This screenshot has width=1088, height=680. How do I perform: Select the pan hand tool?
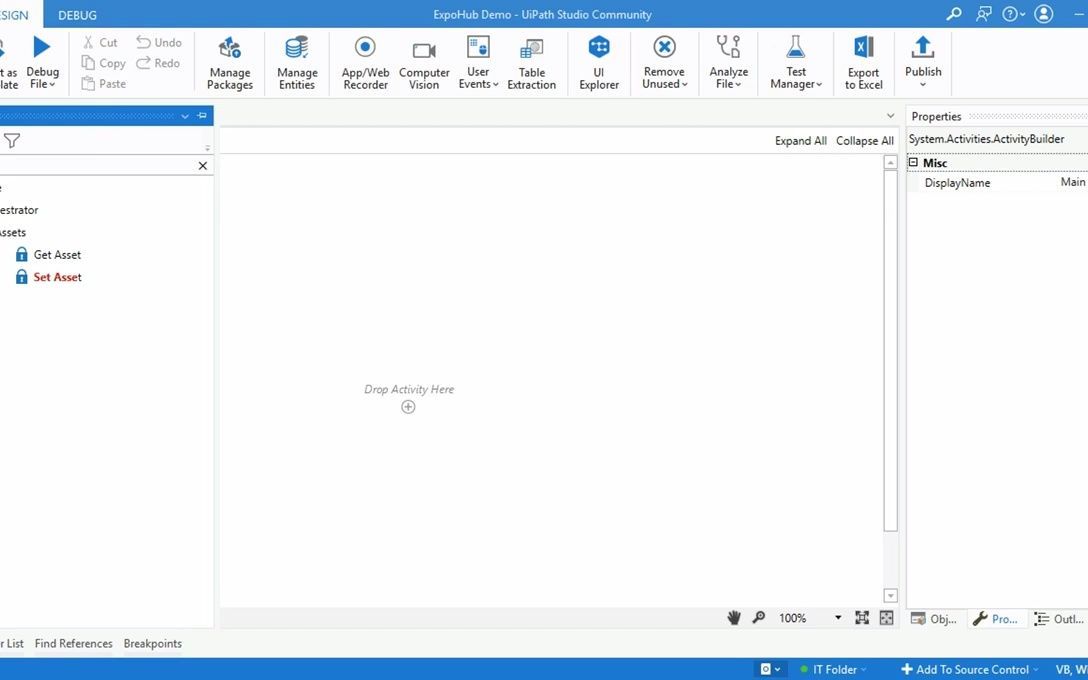point(733,618)
